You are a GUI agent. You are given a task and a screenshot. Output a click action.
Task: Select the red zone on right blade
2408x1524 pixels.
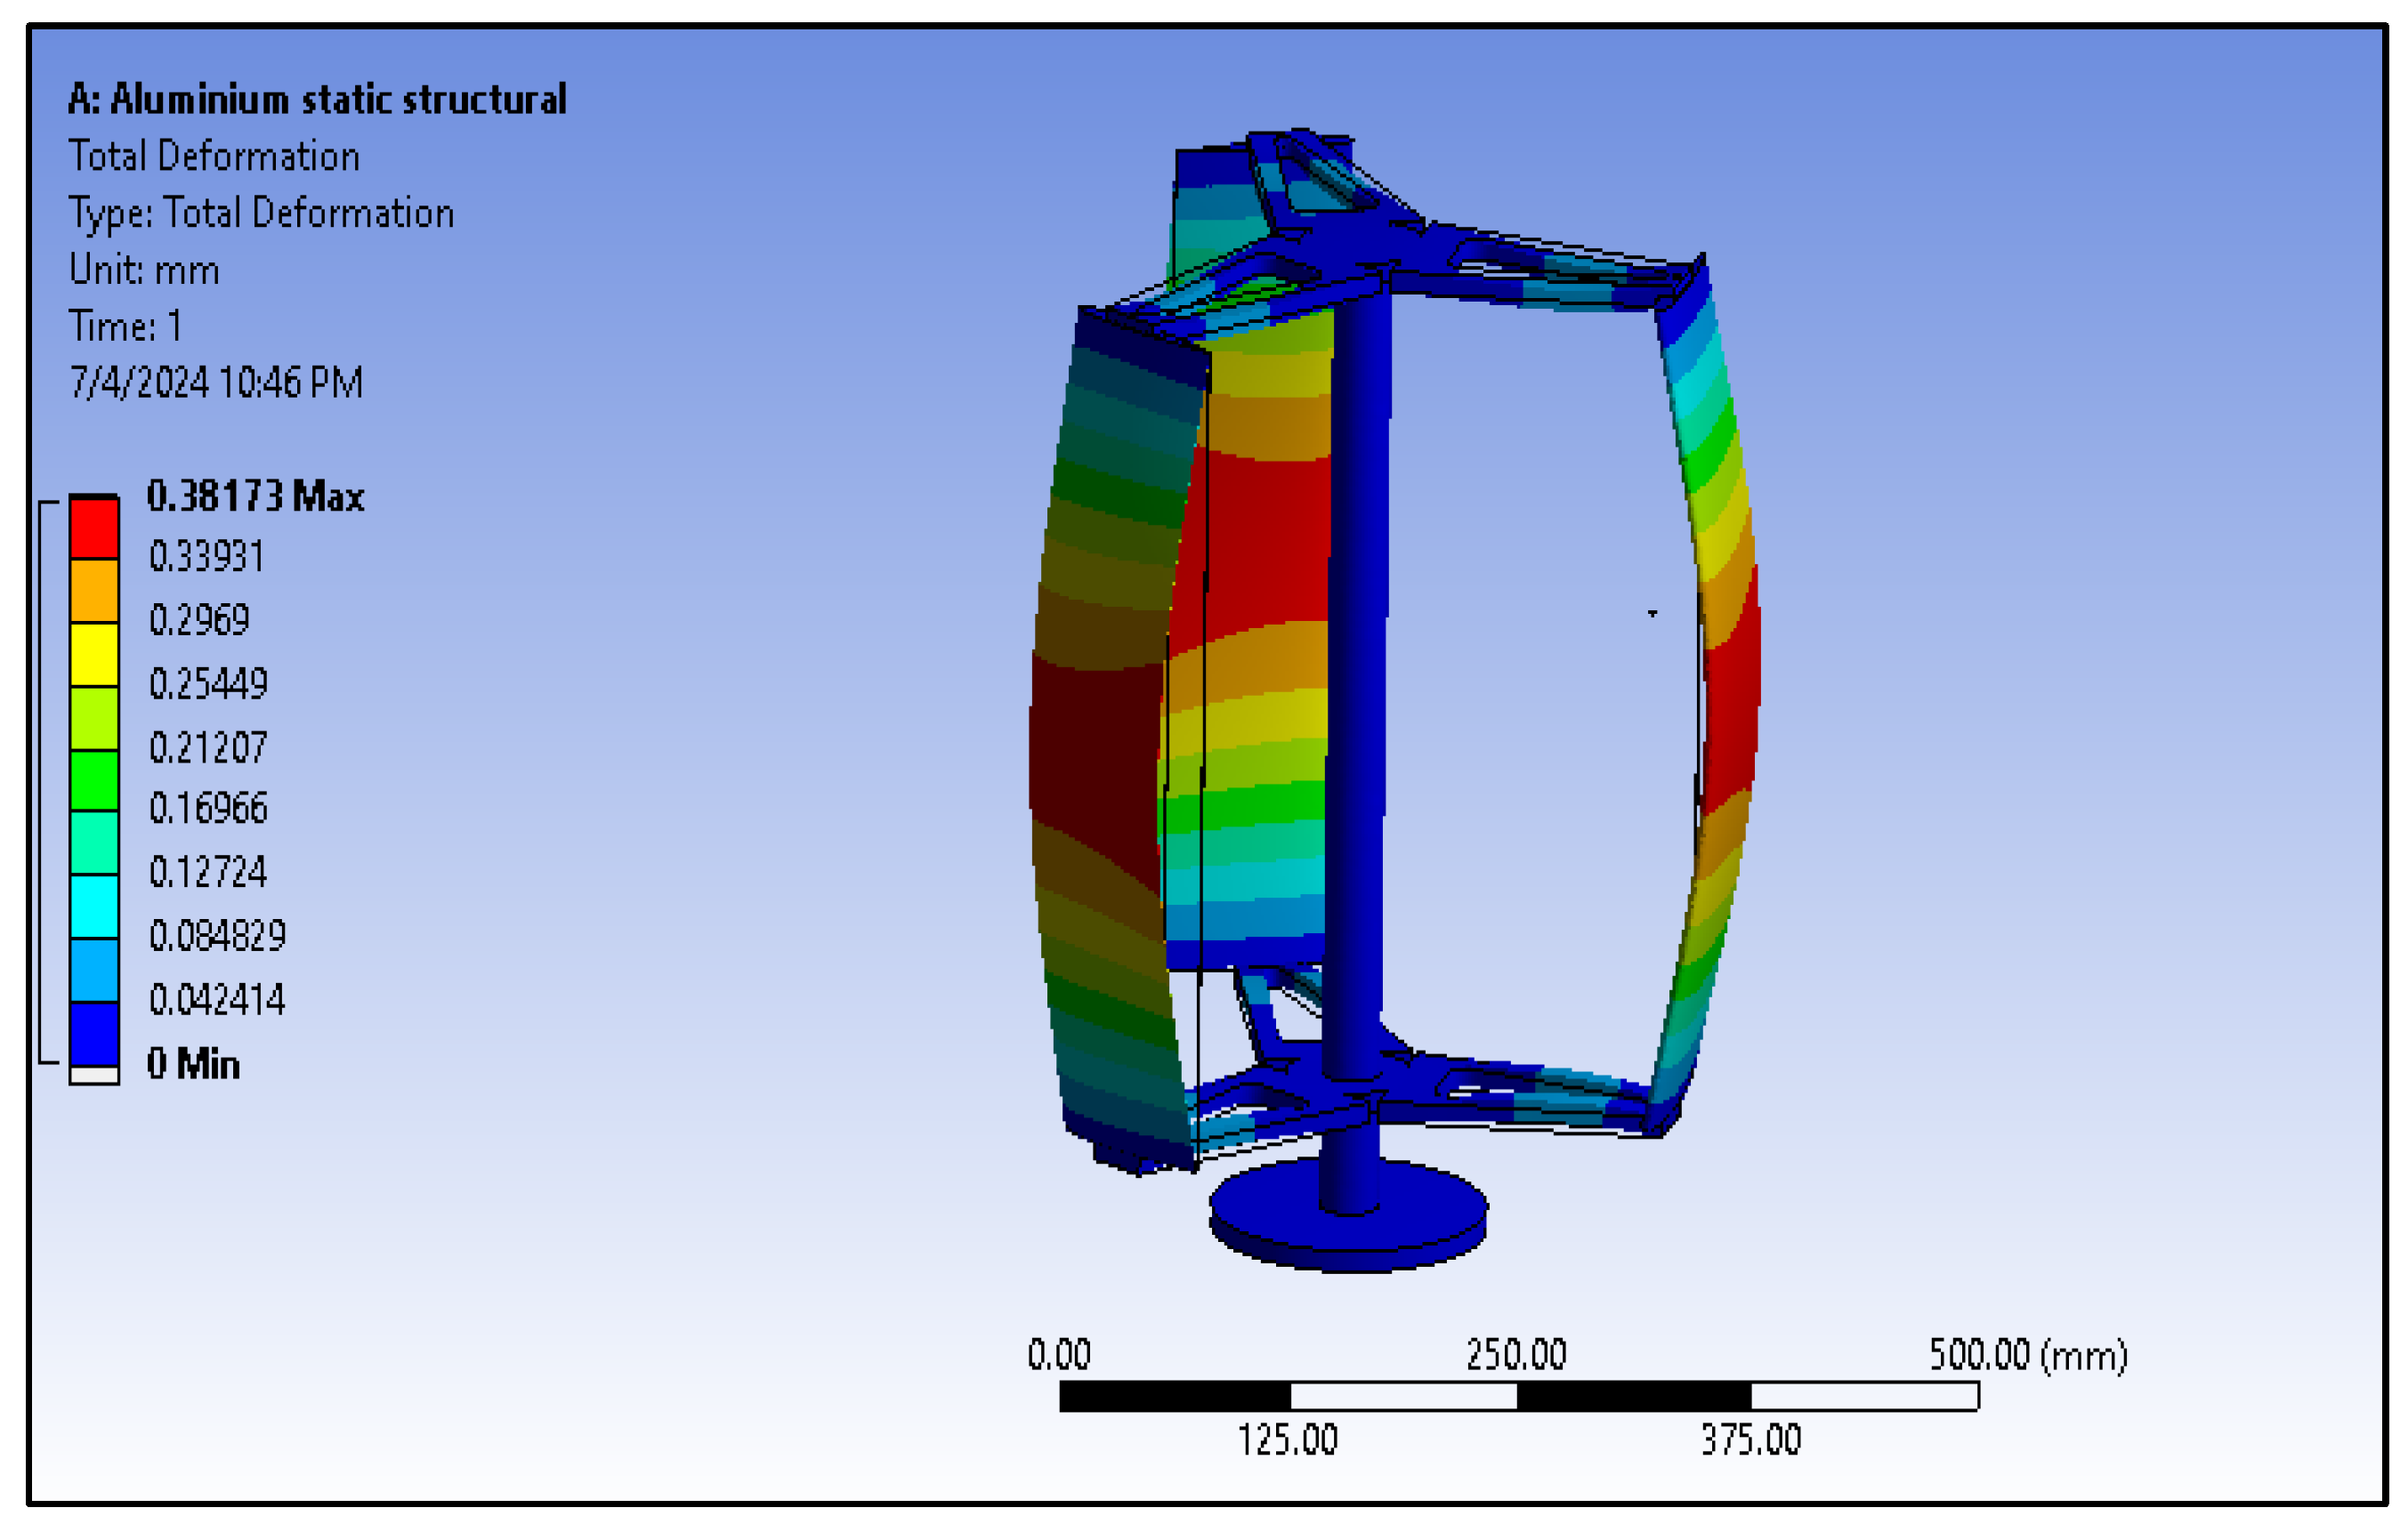coord(1731,700)
